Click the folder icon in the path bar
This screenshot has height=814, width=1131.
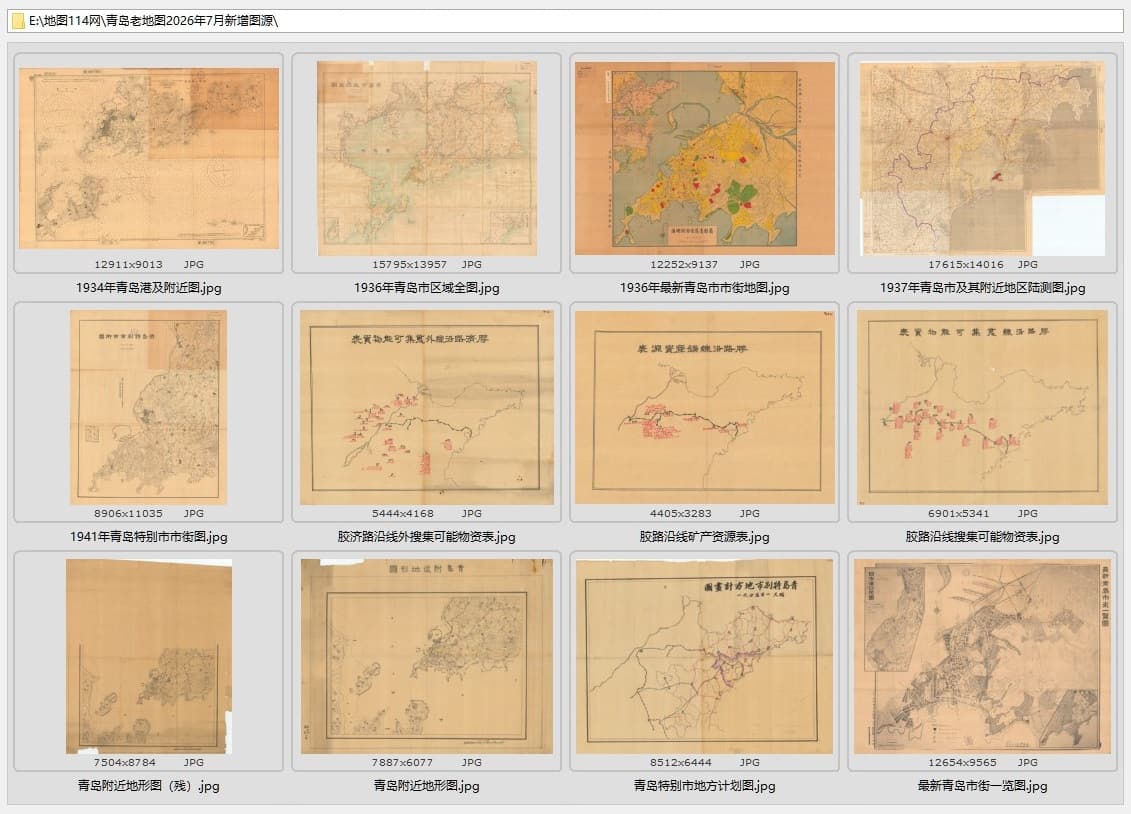pos(18,21)
